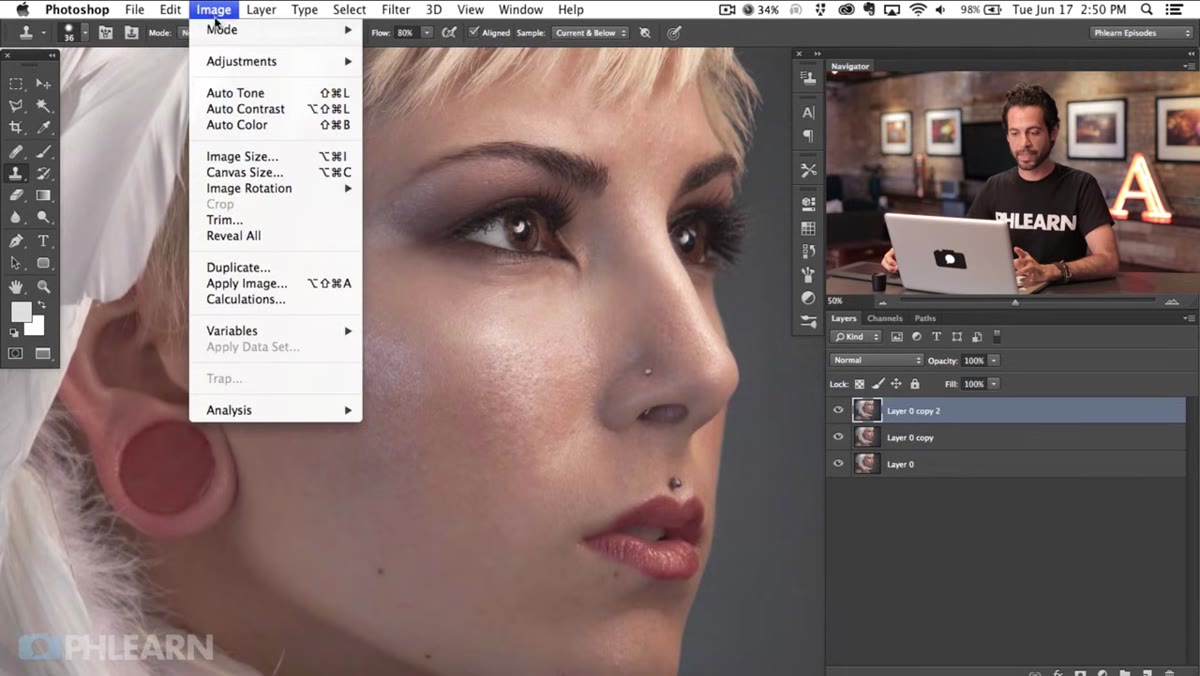
Task: Open the layer Fill dropdown arrow
Action: [x=994, y=384]
